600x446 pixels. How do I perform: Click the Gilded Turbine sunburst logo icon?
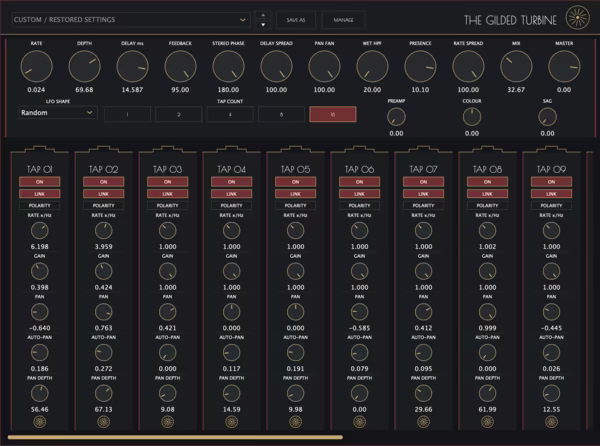[578, 18]
